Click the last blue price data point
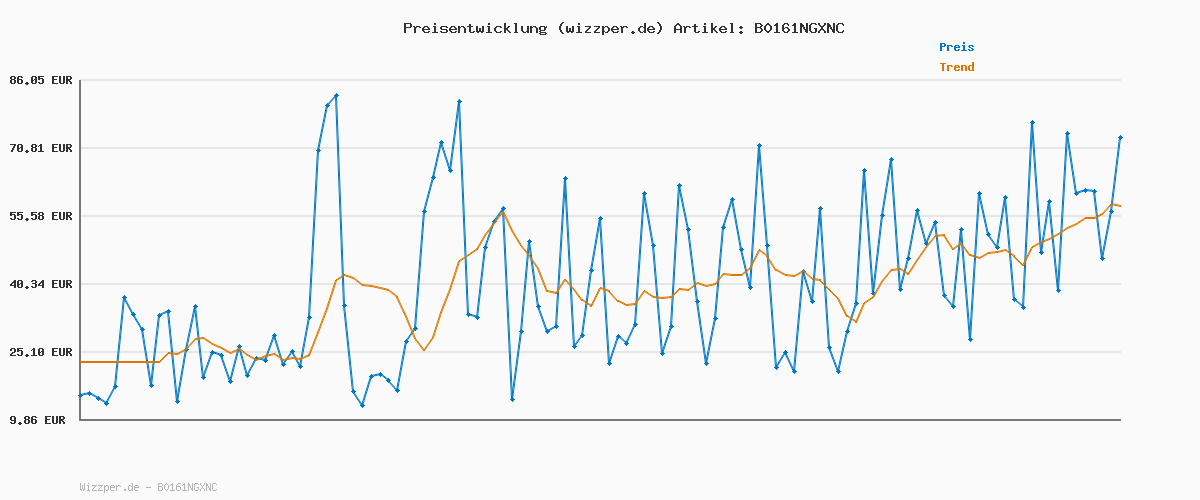This screenshot has width=1200, height=500. coord(1120,137)
